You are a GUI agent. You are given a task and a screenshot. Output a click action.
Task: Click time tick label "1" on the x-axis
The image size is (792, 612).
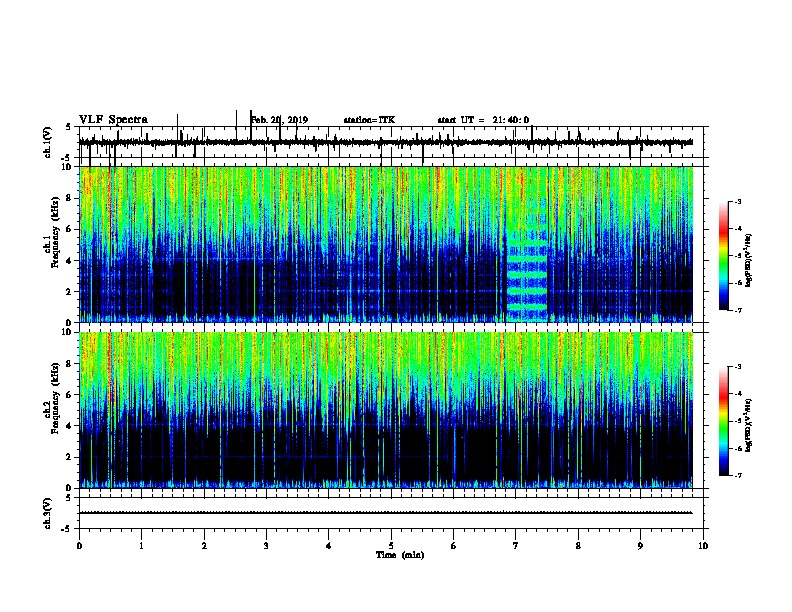click(x=141, y=546)
